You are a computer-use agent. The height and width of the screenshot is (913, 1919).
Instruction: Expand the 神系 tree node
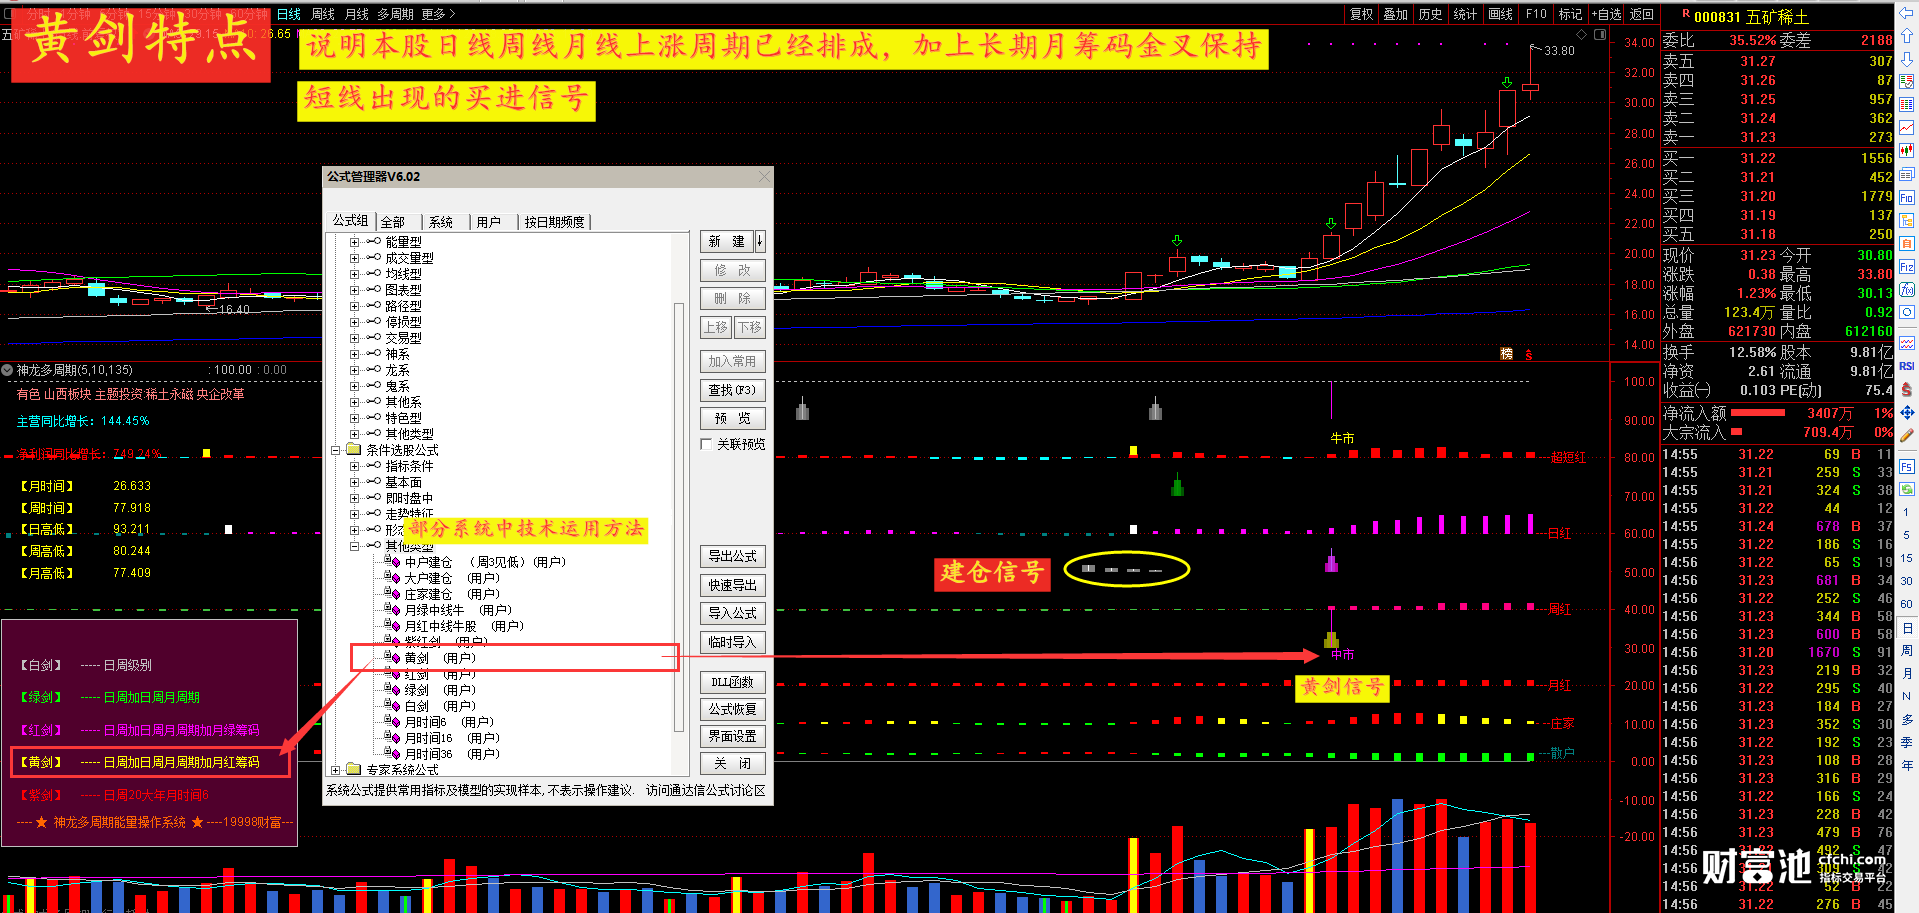(x=354, y=354)
